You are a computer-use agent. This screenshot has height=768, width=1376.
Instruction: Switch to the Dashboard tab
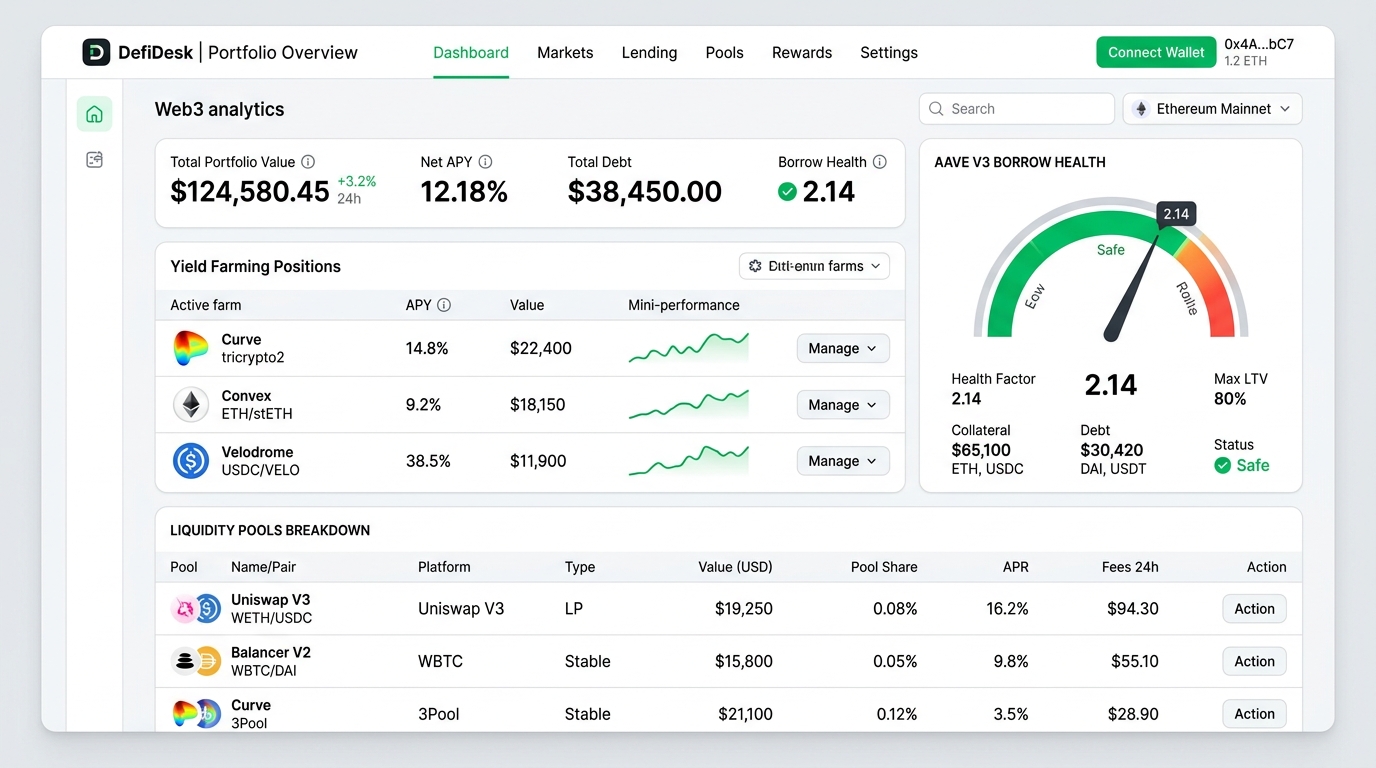point(471,53)
